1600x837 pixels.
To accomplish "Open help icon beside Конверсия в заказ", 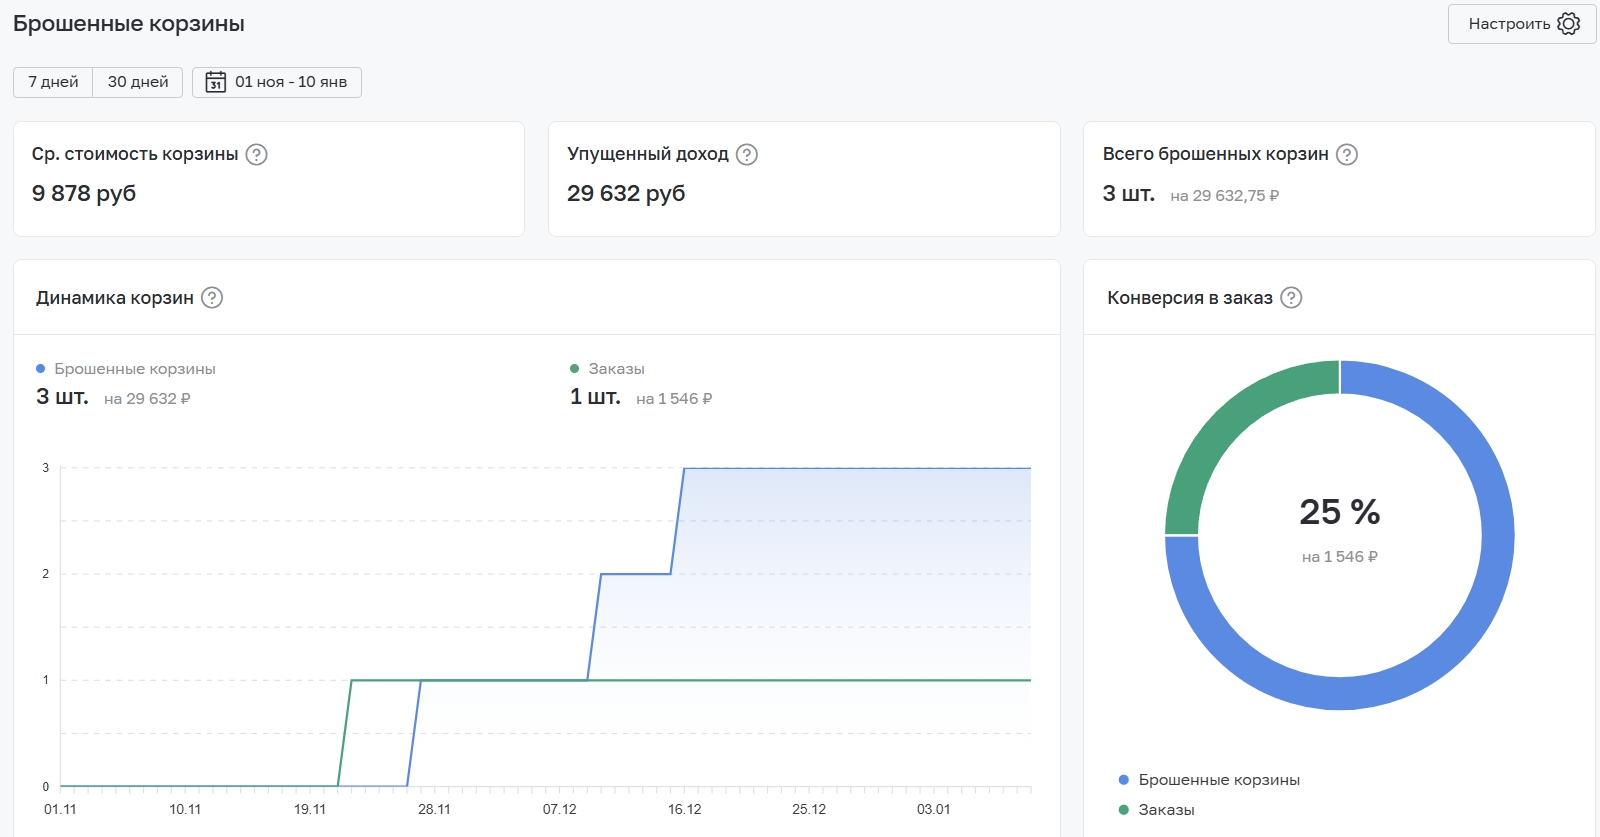I will 1291,298.
